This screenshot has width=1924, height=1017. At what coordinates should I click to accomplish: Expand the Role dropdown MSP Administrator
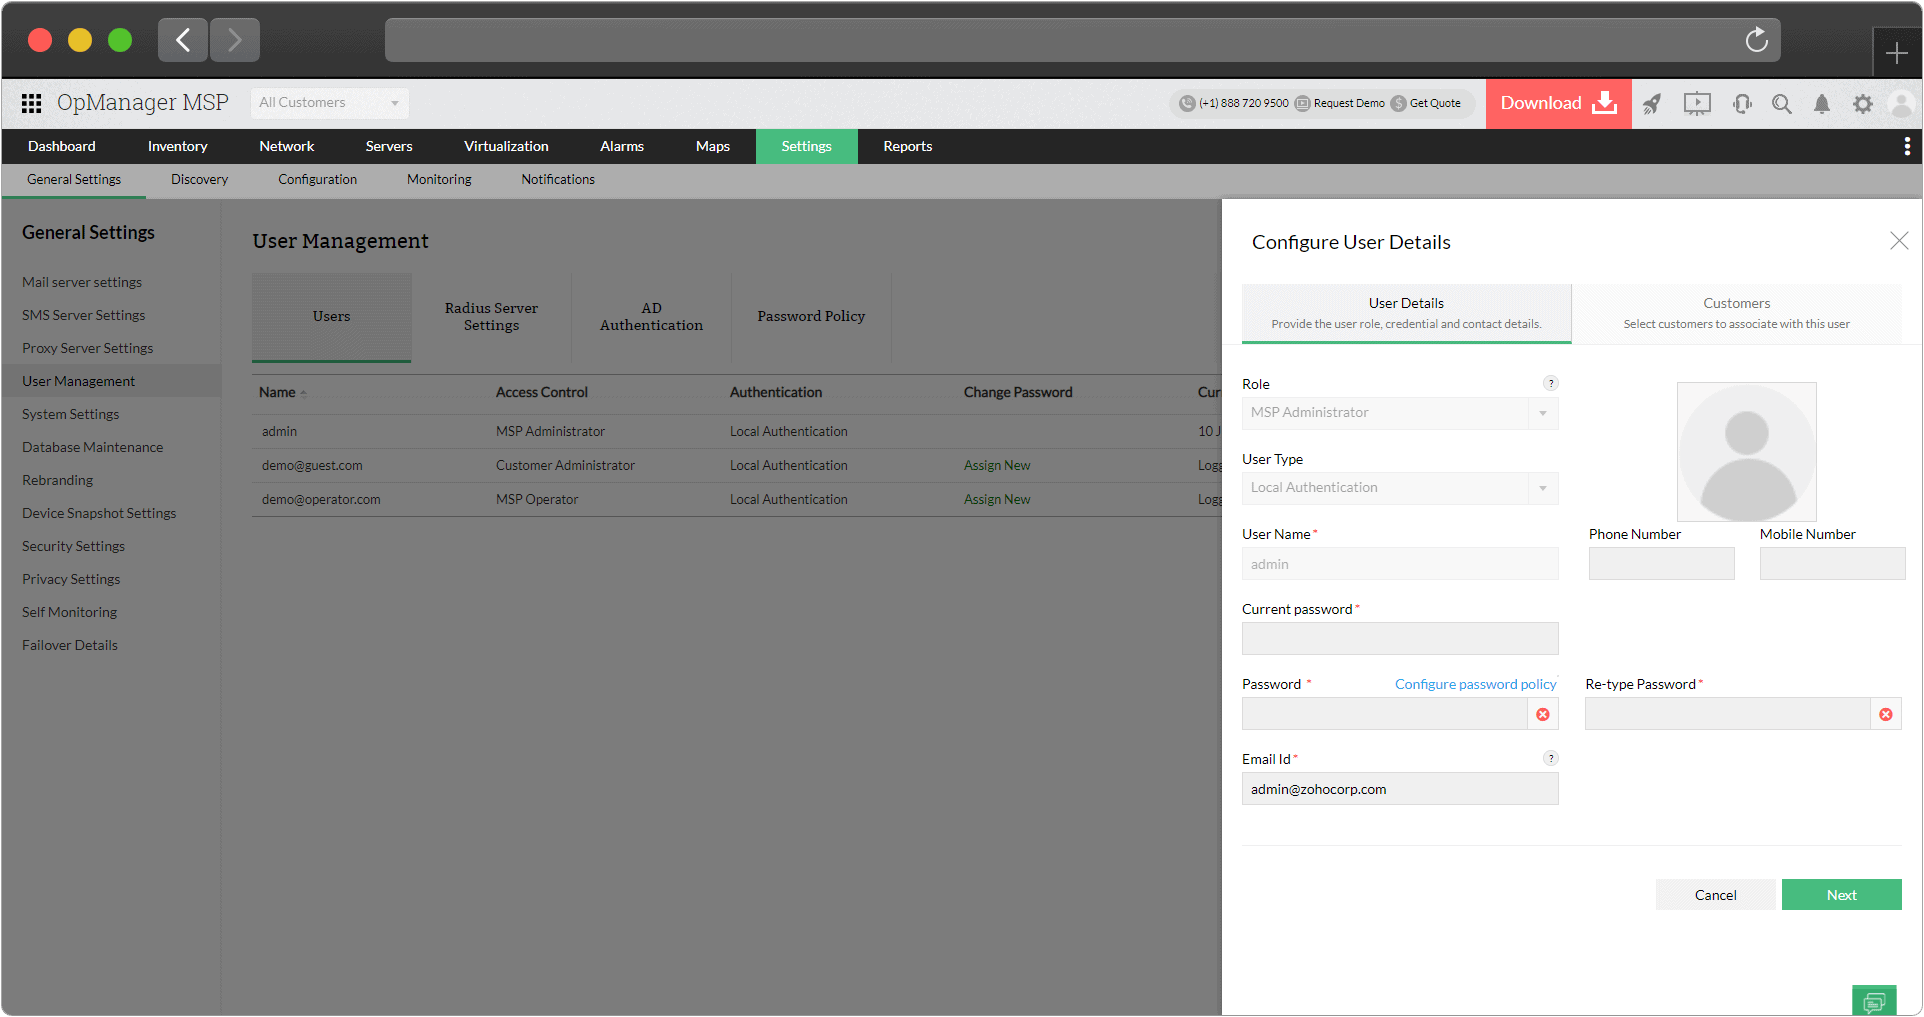pos(1400,413)
